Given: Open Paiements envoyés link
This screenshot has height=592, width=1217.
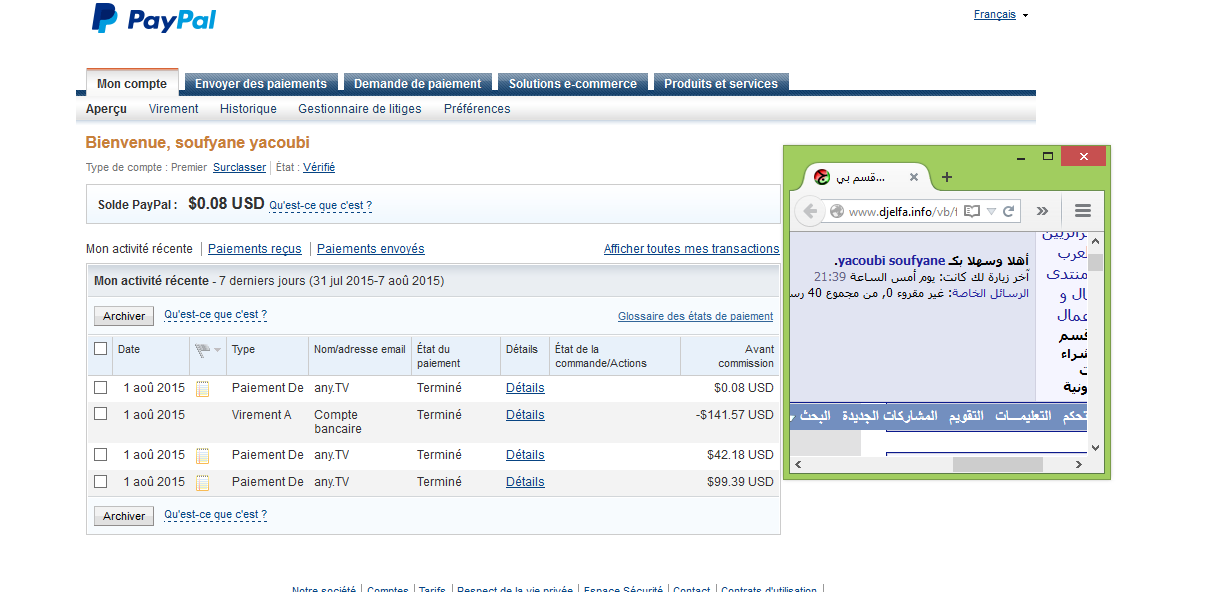Looking at the screenshot, I should (371, 249).
